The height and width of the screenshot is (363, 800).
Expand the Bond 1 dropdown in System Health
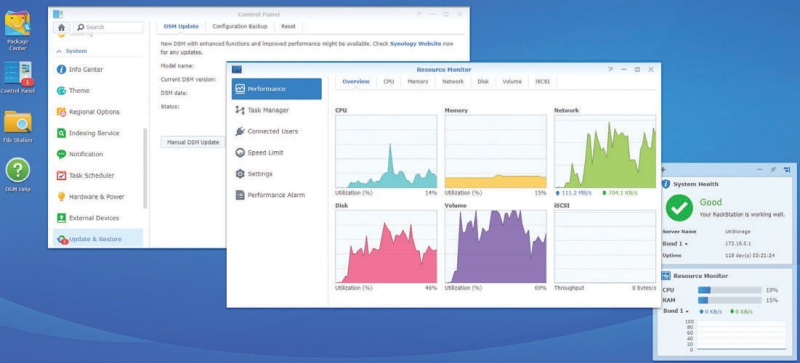pos(675,244)
